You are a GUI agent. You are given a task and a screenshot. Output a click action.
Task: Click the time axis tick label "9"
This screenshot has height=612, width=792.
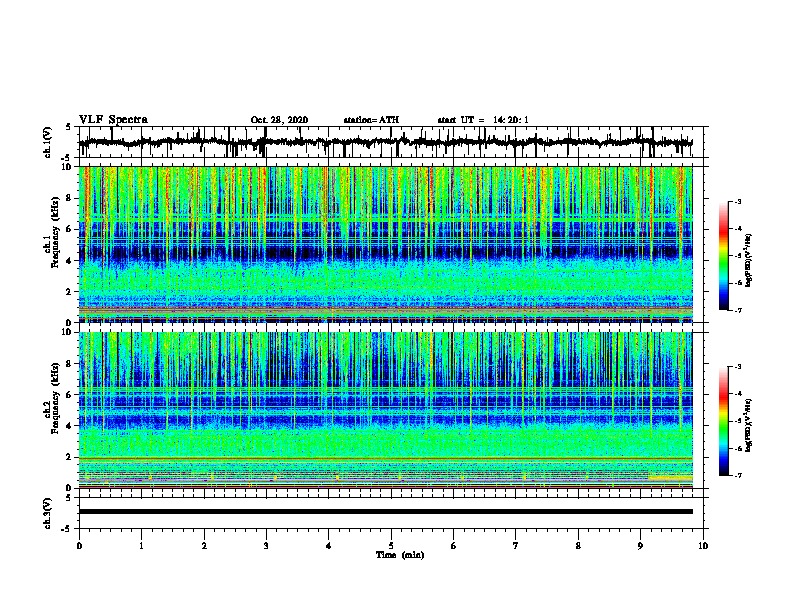640,546
